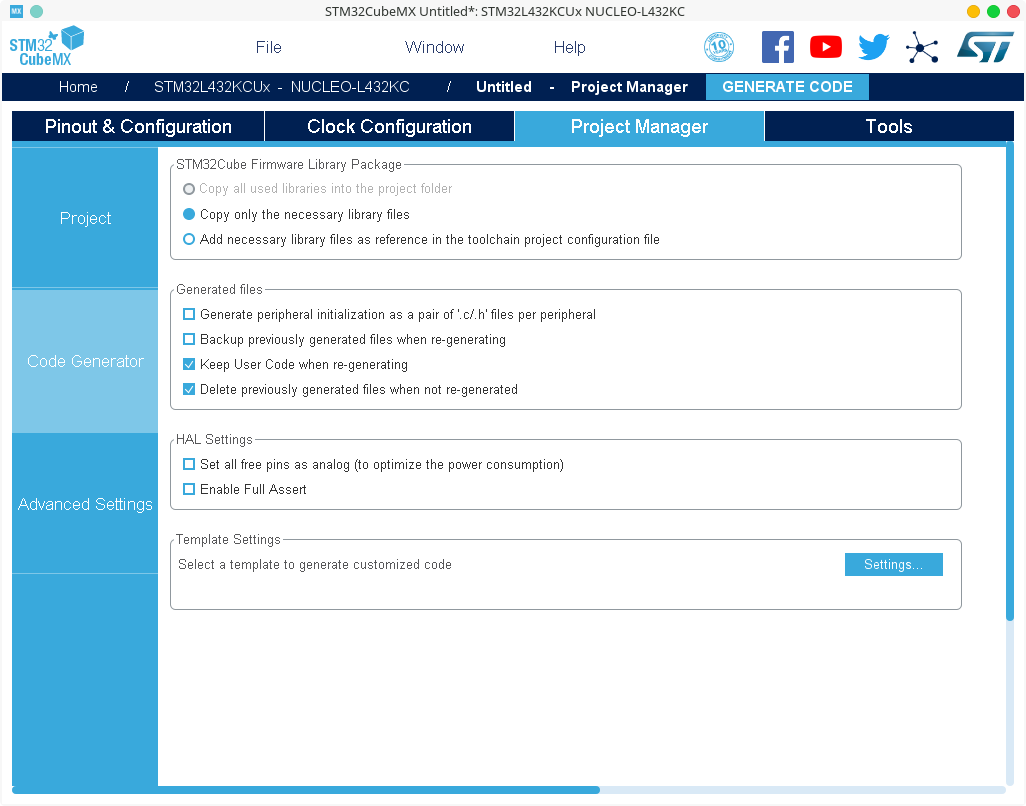Enable Generate peripheral initialization as '.c/.h' pair
This screenshot has width=1026, height=806.
[x=189, y=314]
